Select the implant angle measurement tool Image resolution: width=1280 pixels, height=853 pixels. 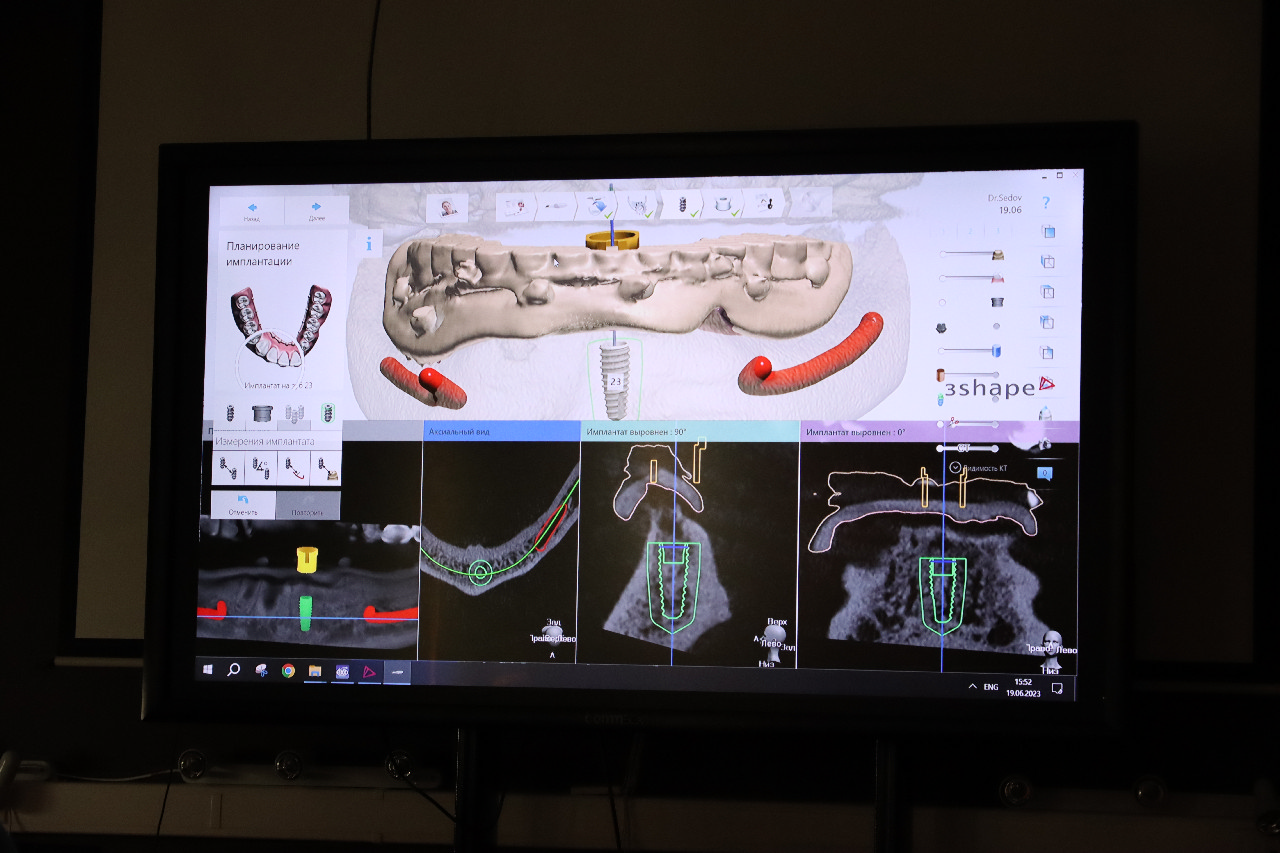pos(260,466)
